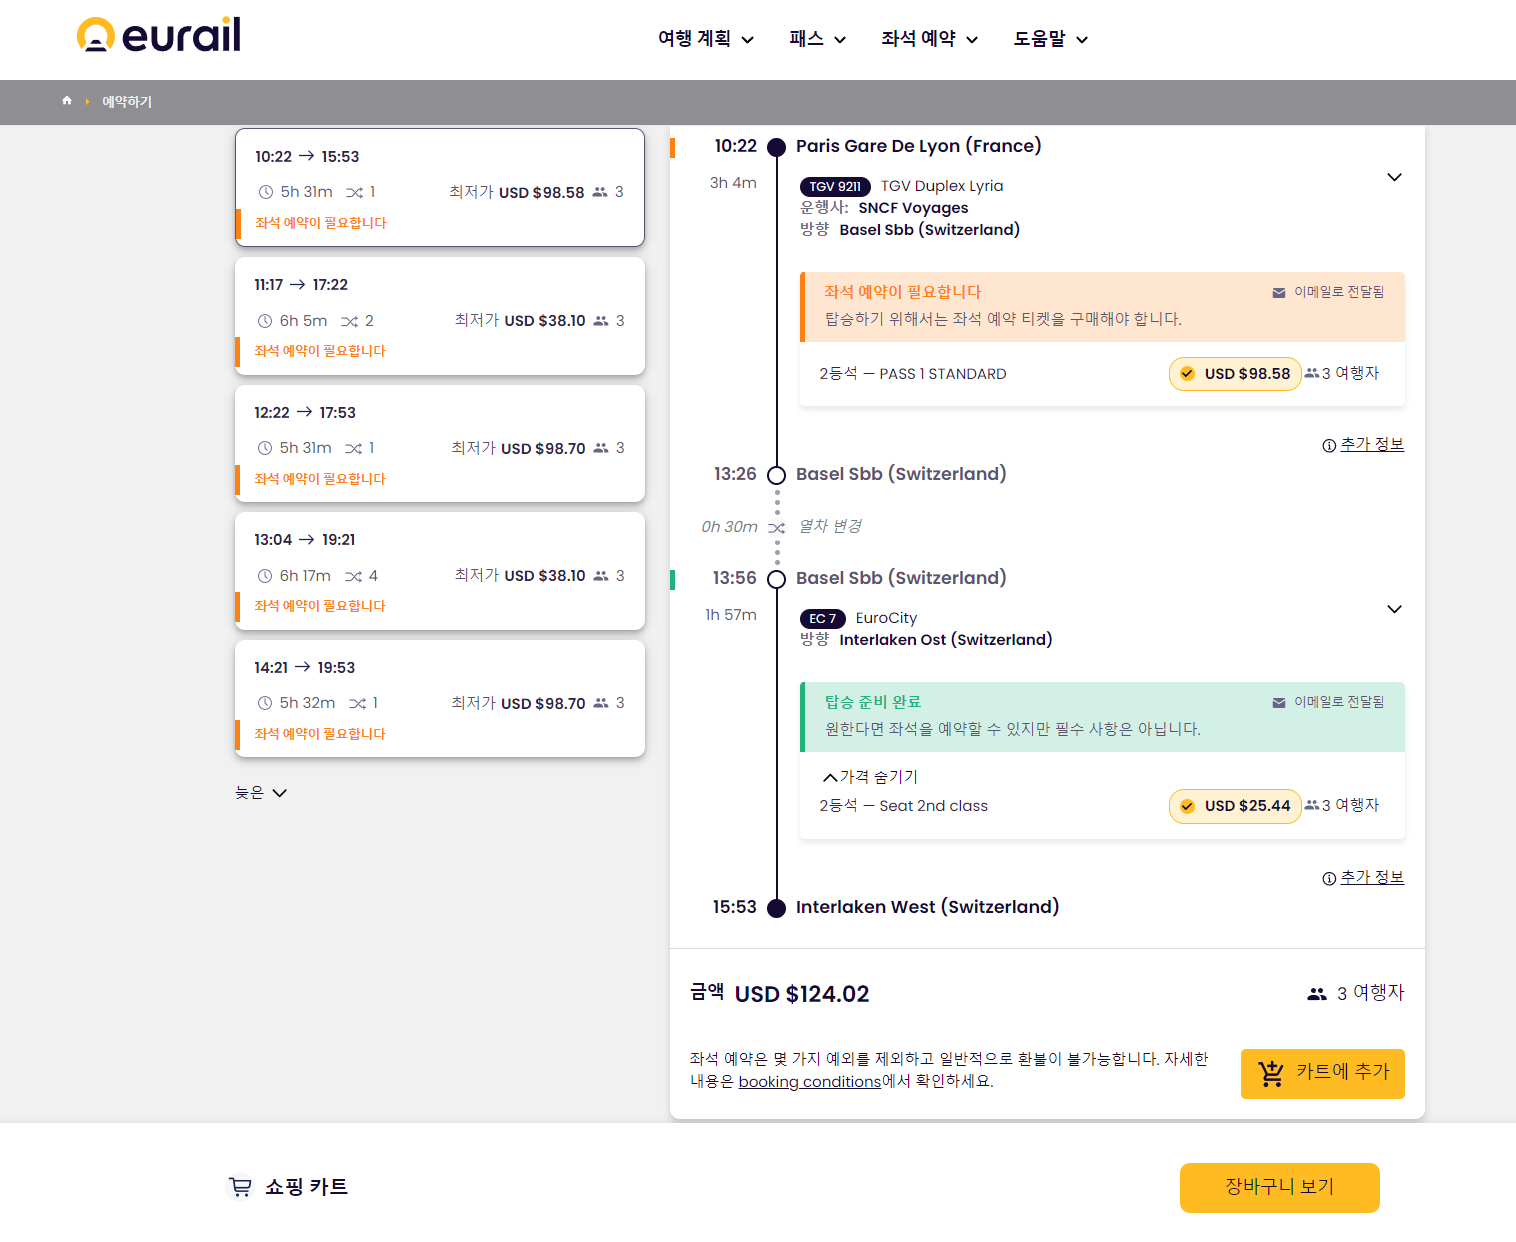The image size is (1516, 1242).
Task: Click the 예약하기 breadcrumb
Action: pos(127,102)
